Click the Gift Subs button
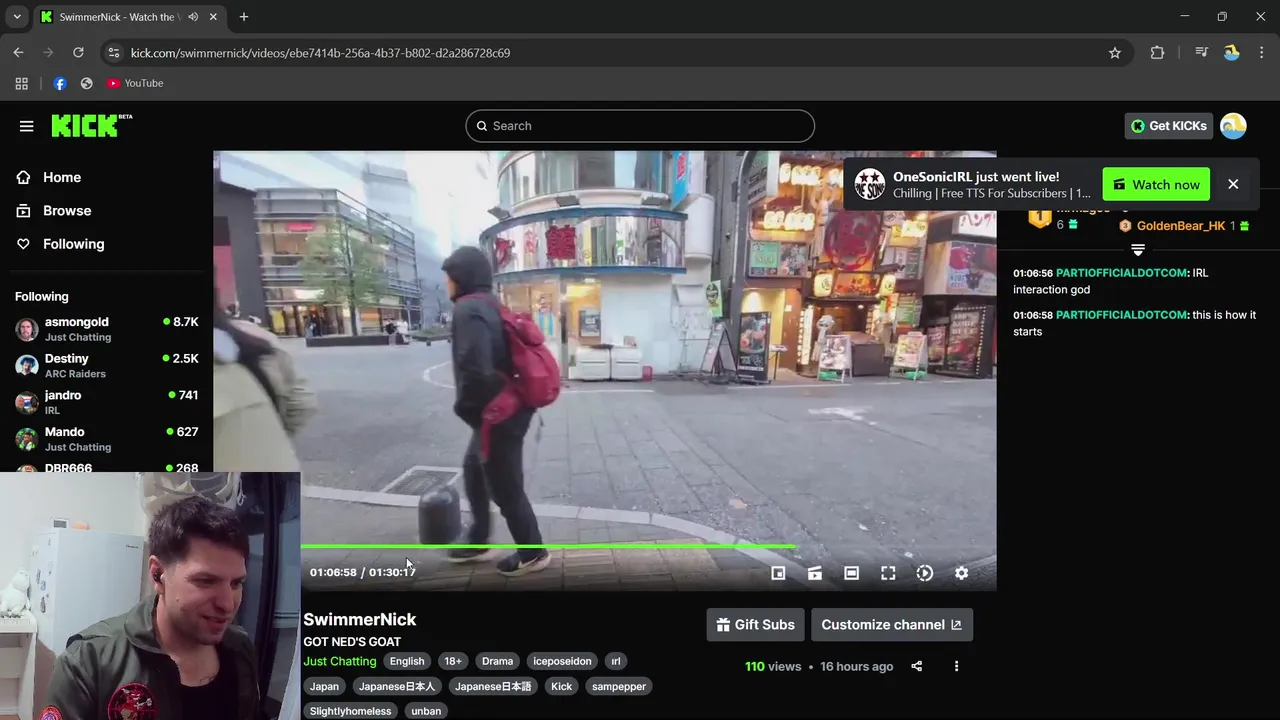 click(x=756, y=625)
